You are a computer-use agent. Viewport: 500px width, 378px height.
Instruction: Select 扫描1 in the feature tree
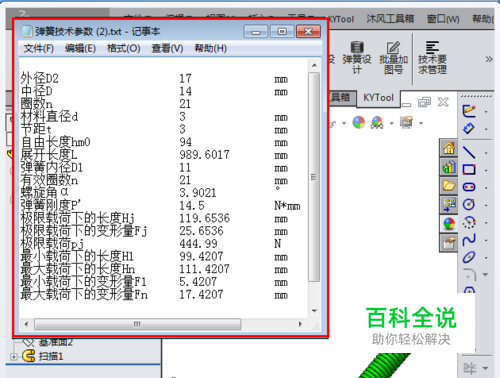point(51,356)
